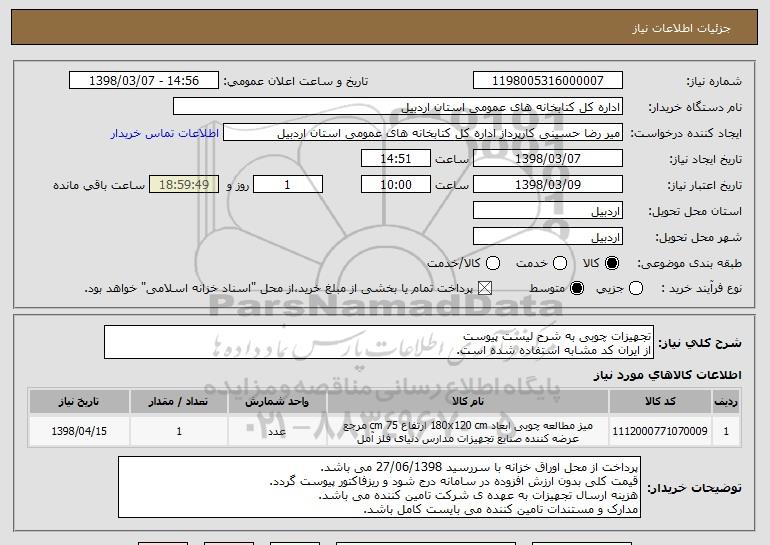Click the میز مطالعه چوبی product name cell
770x545 pixels.
point(468,431)
